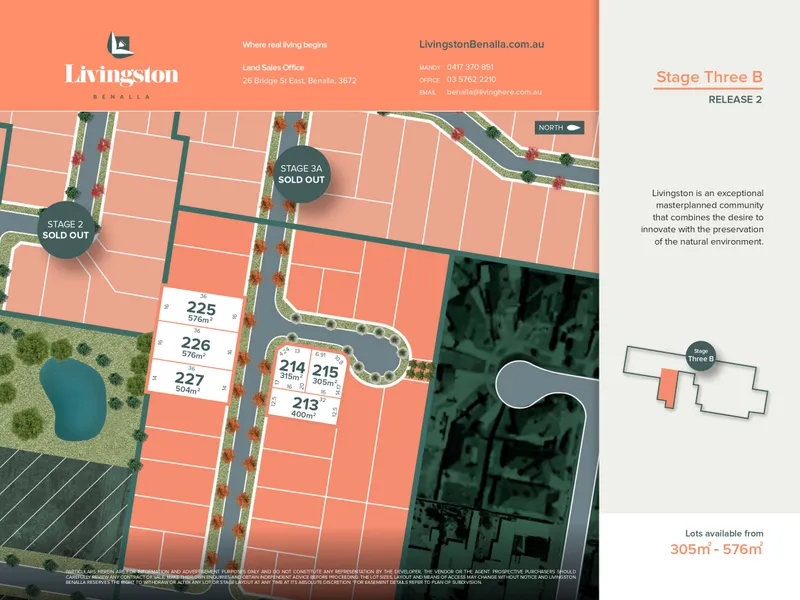The image size is (800, 600).
Task: Select the address 26 Bridge St East, Benalla
Action: (299, 80)
